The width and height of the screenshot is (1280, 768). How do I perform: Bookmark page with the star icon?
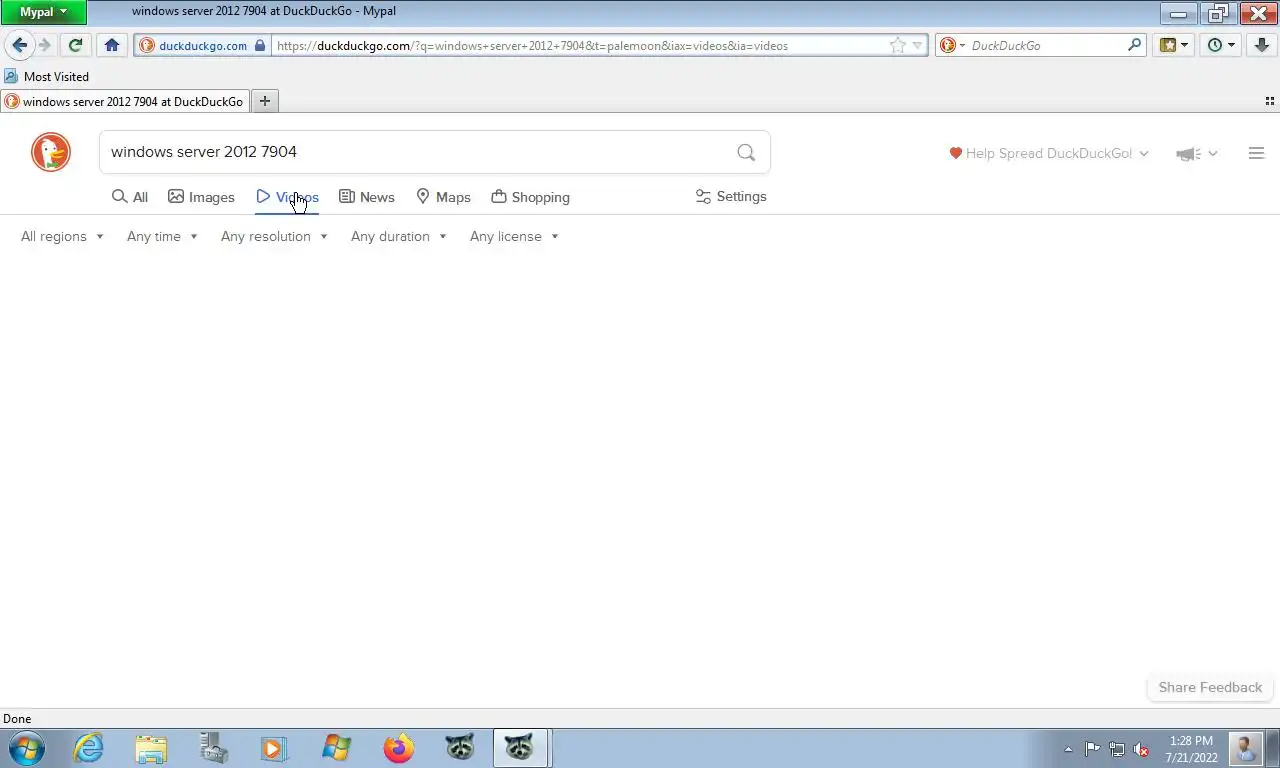click(x=898, y=45)
